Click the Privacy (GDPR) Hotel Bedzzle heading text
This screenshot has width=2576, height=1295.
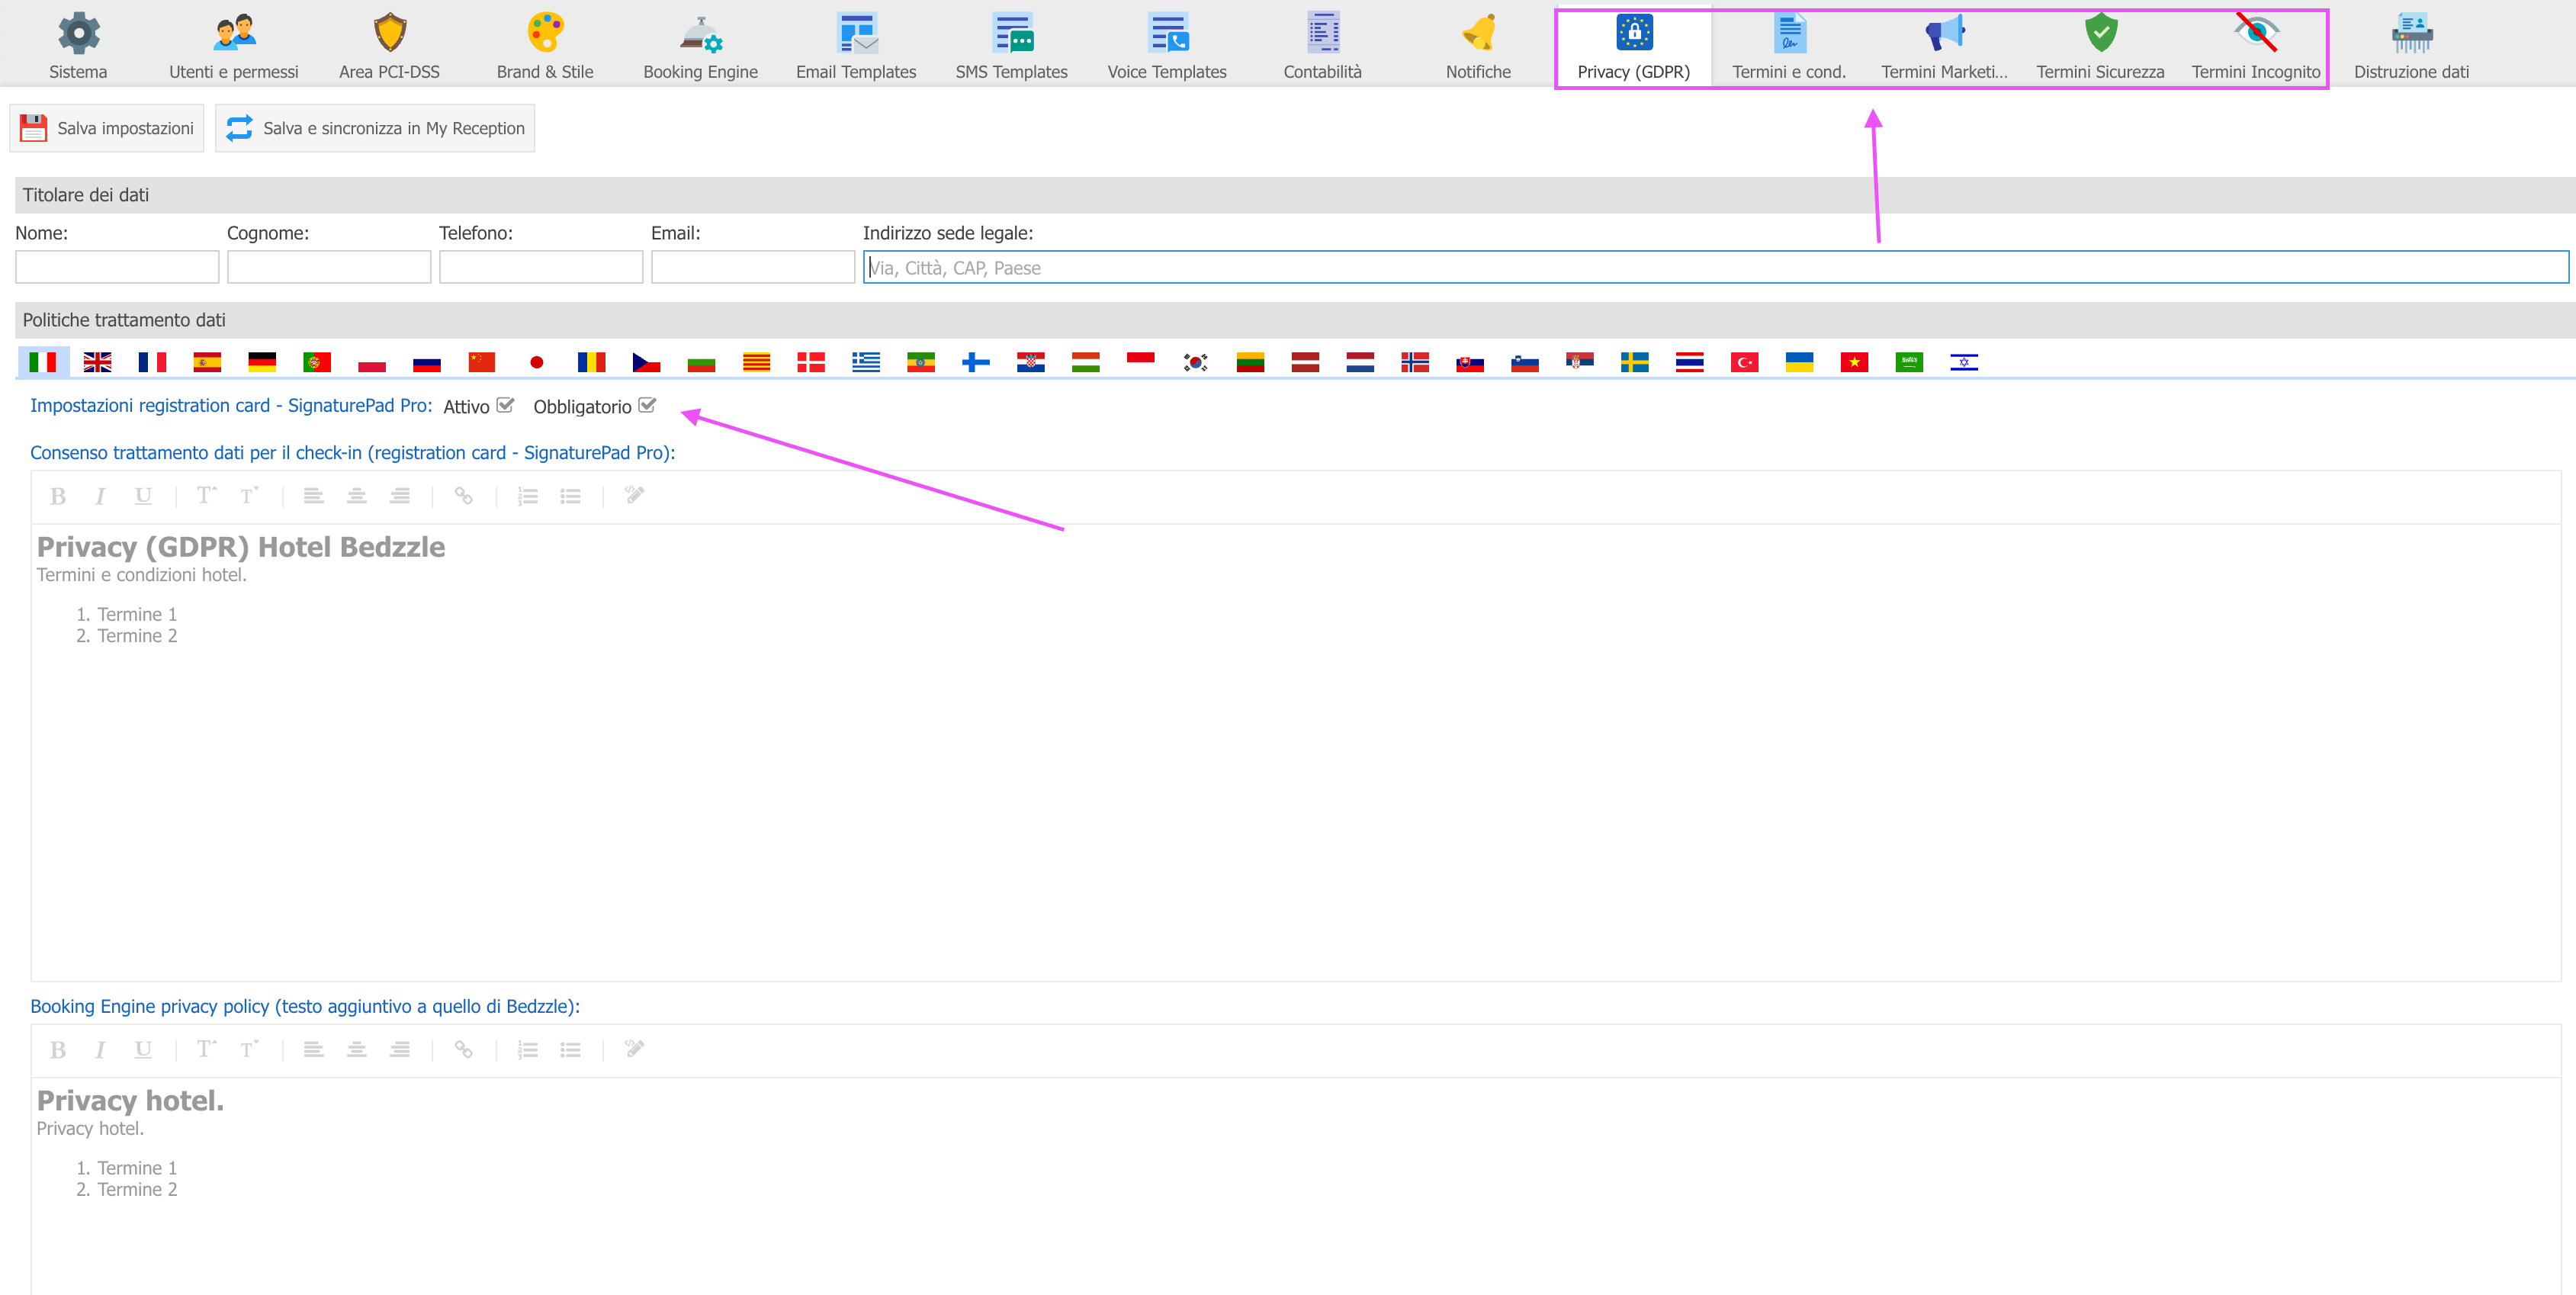(x=241, y=547)
